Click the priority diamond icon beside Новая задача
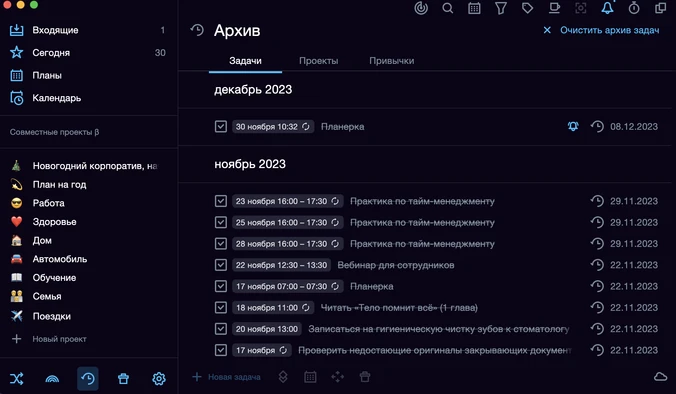The image size is (676, 394). pos(283,377)
